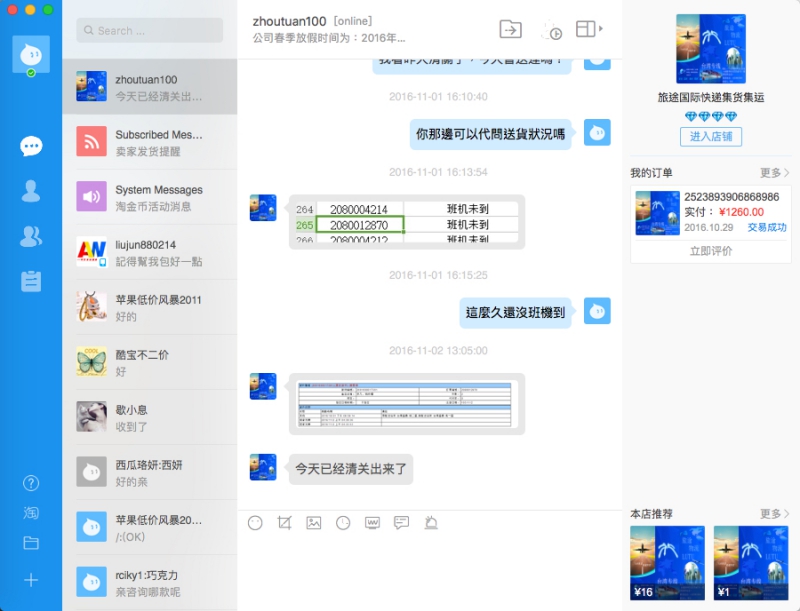The width and height of the screenshot is (800, 611).
Task: Open the System Messages conversation
Action: click(x=149, y=197)
